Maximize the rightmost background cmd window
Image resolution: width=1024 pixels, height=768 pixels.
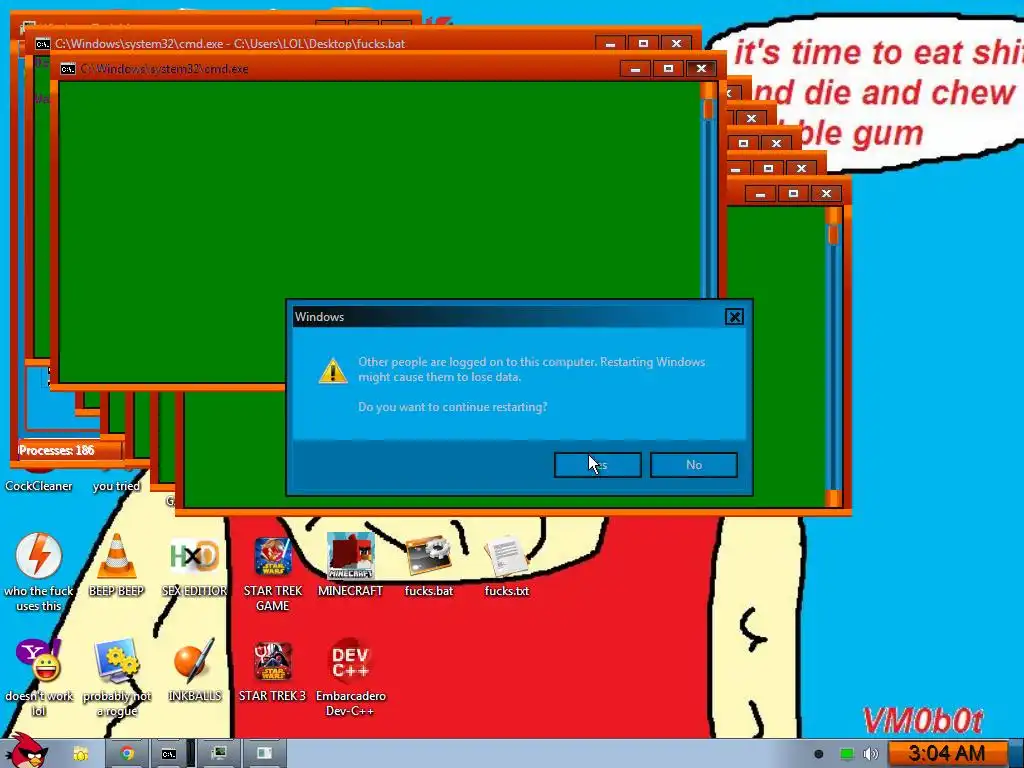[x=793, y=194]
